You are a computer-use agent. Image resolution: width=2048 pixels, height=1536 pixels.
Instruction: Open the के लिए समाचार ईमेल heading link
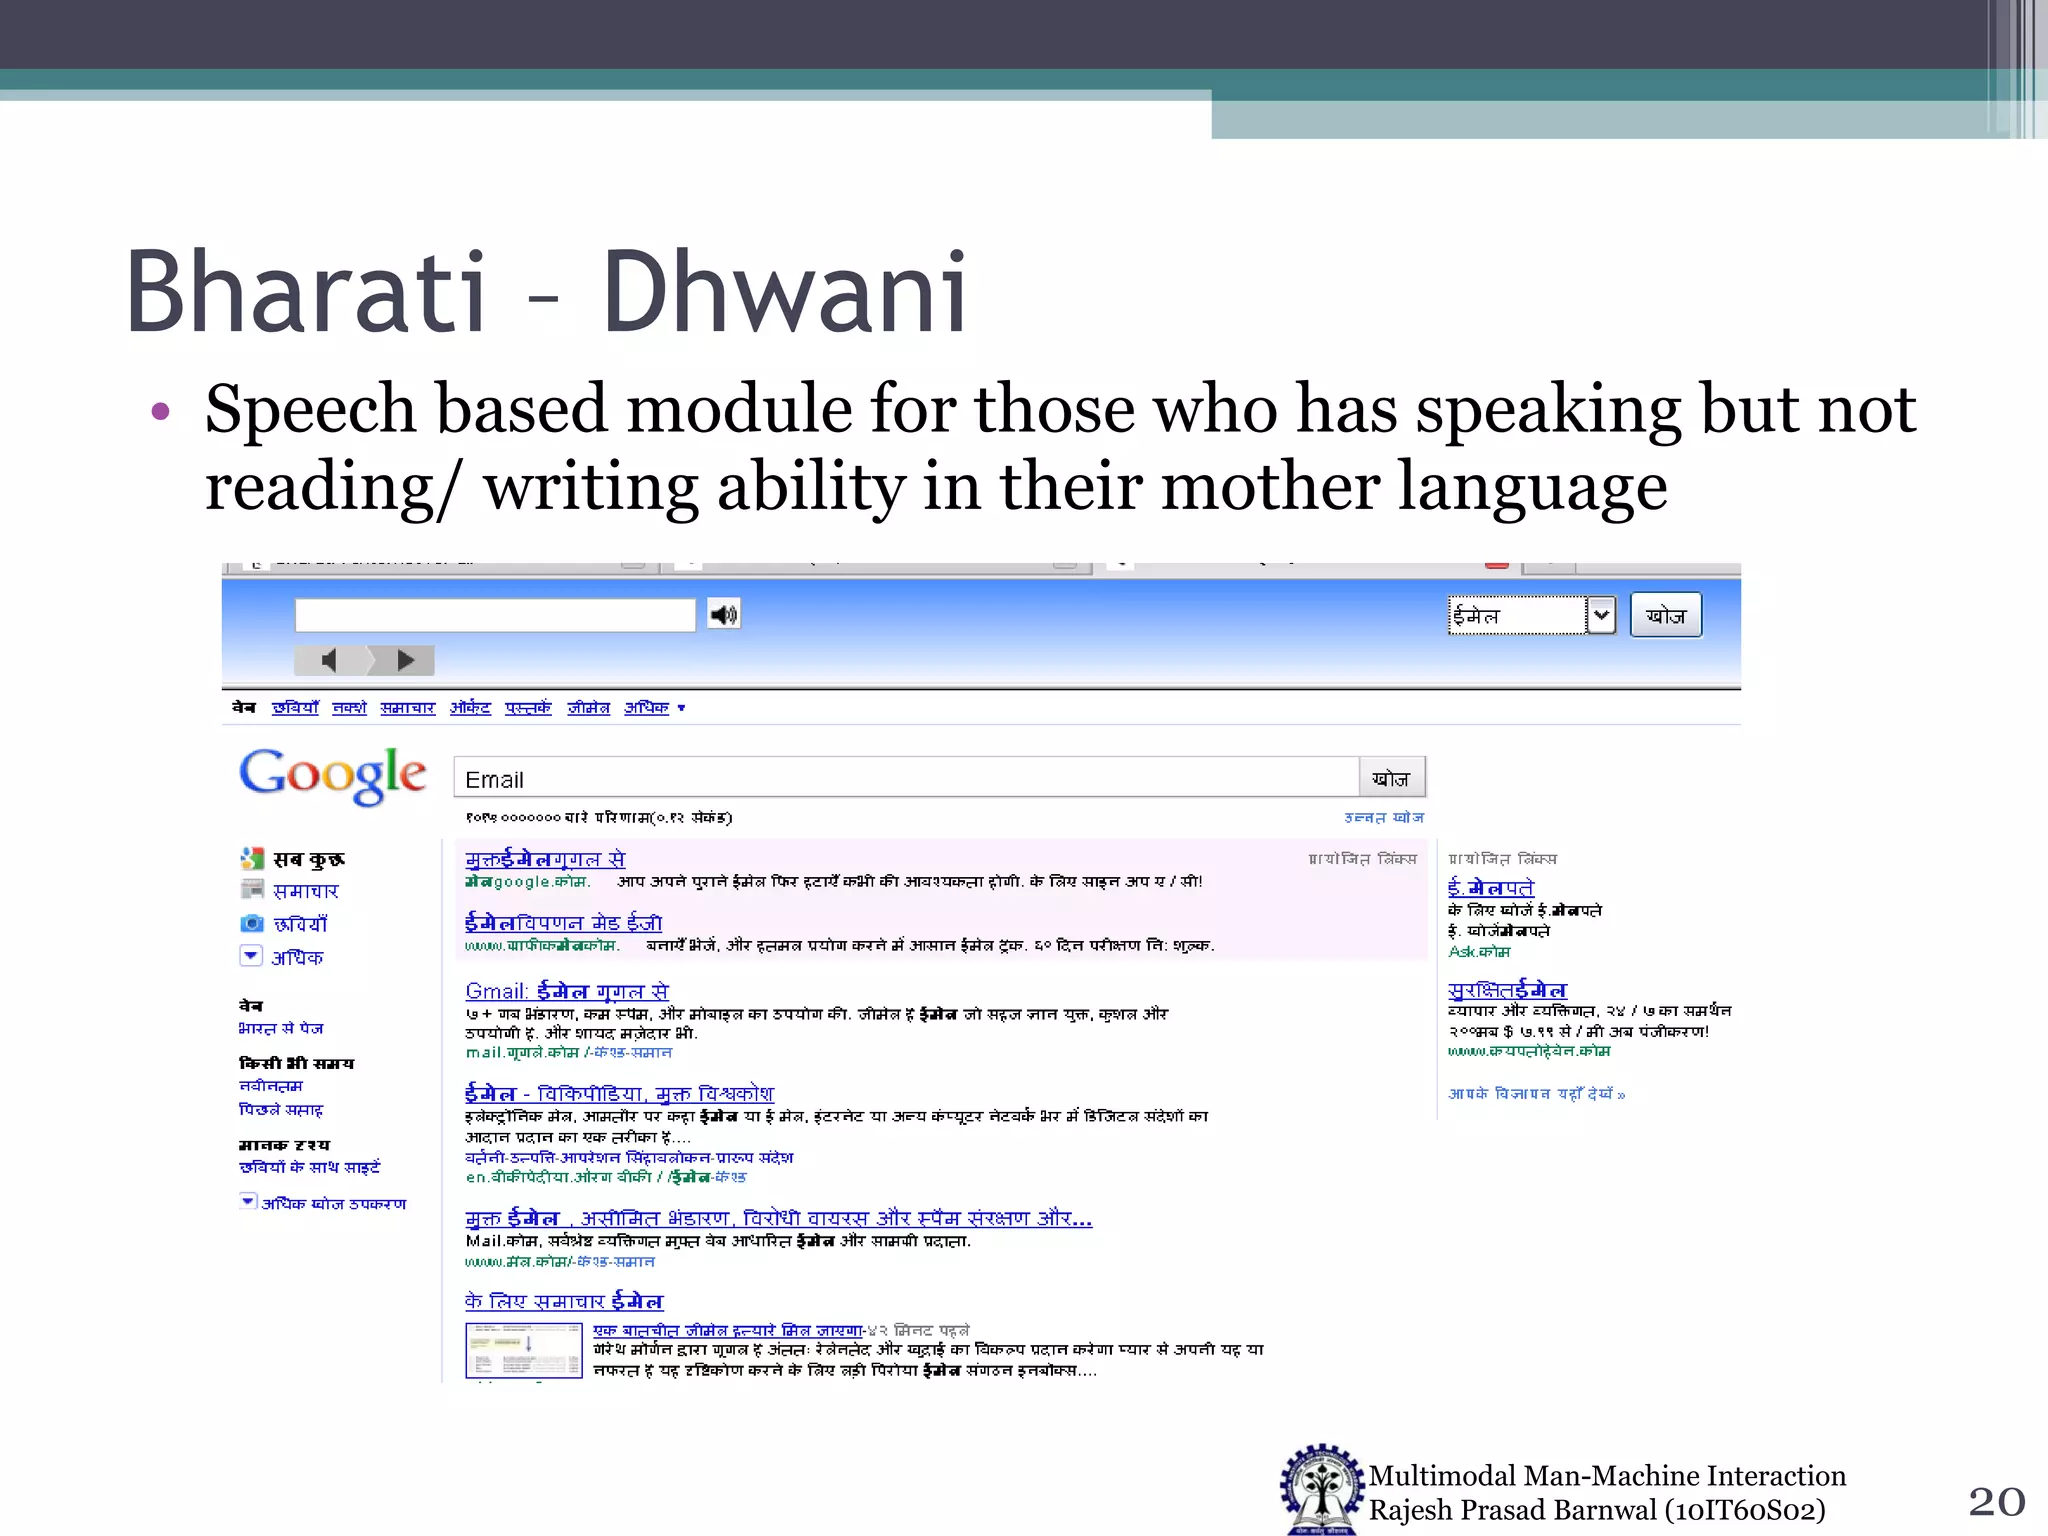564,1301
